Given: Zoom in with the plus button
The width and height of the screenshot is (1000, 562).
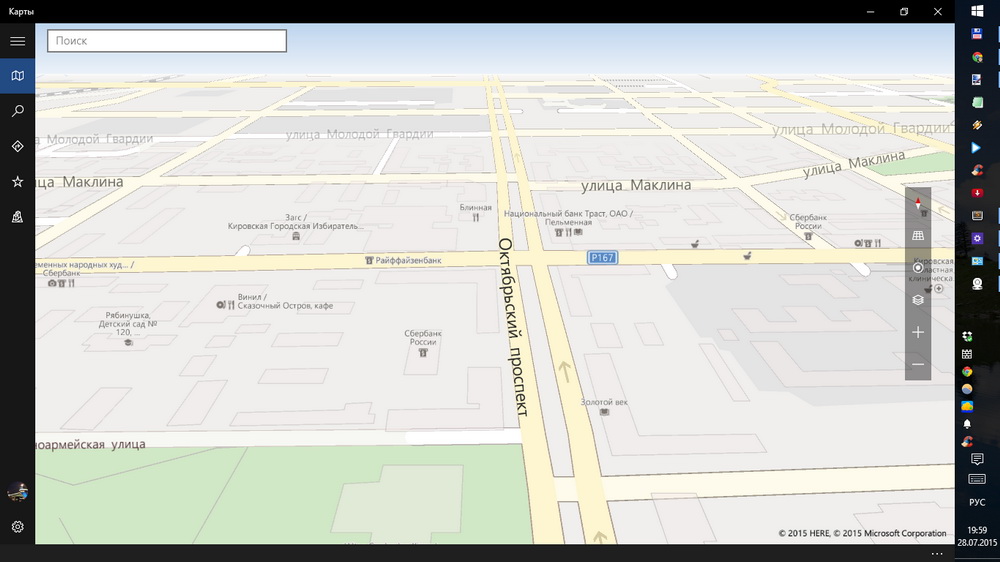Looking at the screenshot, I should tap(918, 332).
